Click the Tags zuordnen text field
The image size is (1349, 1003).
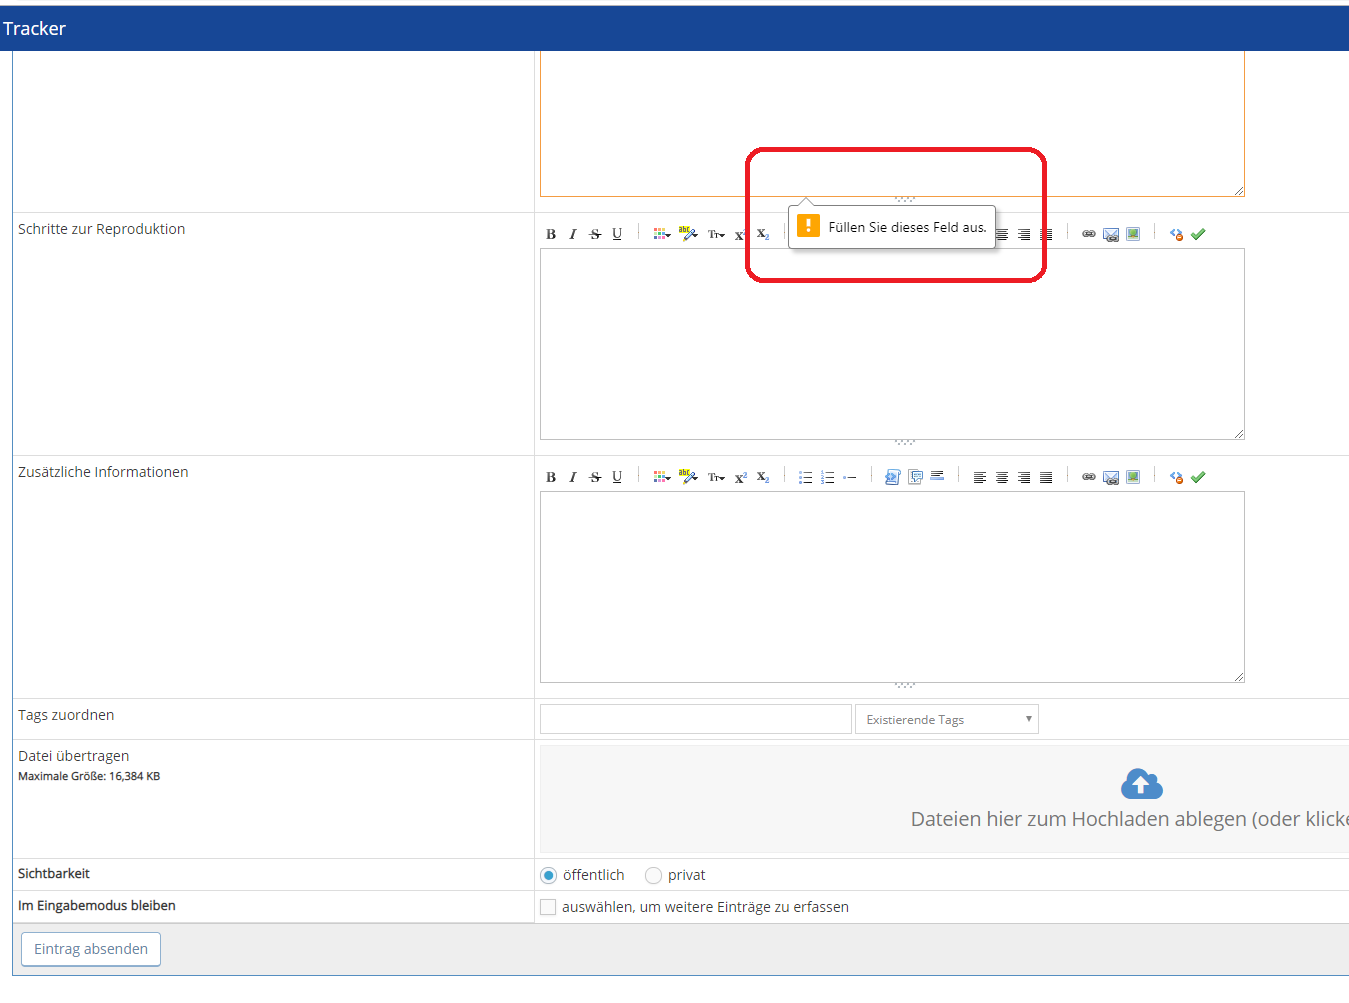[695, 720]
